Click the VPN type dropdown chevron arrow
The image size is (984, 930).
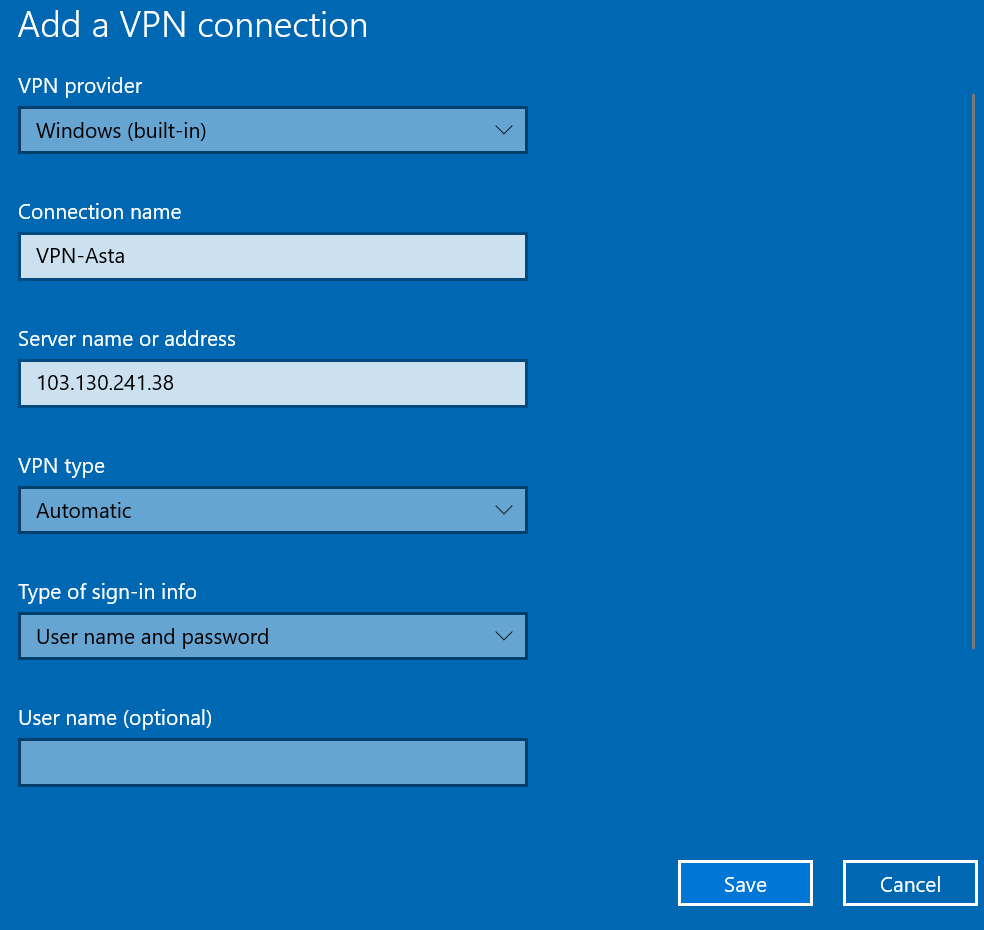503,510
